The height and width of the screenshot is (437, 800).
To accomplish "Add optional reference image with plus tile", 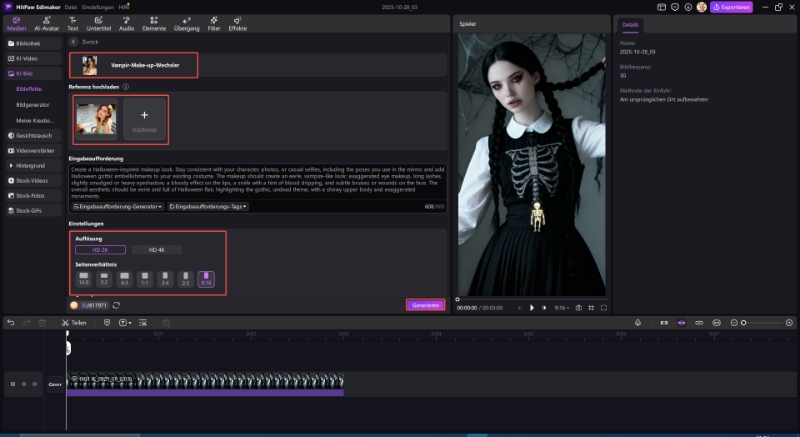I will click(145, 120).
